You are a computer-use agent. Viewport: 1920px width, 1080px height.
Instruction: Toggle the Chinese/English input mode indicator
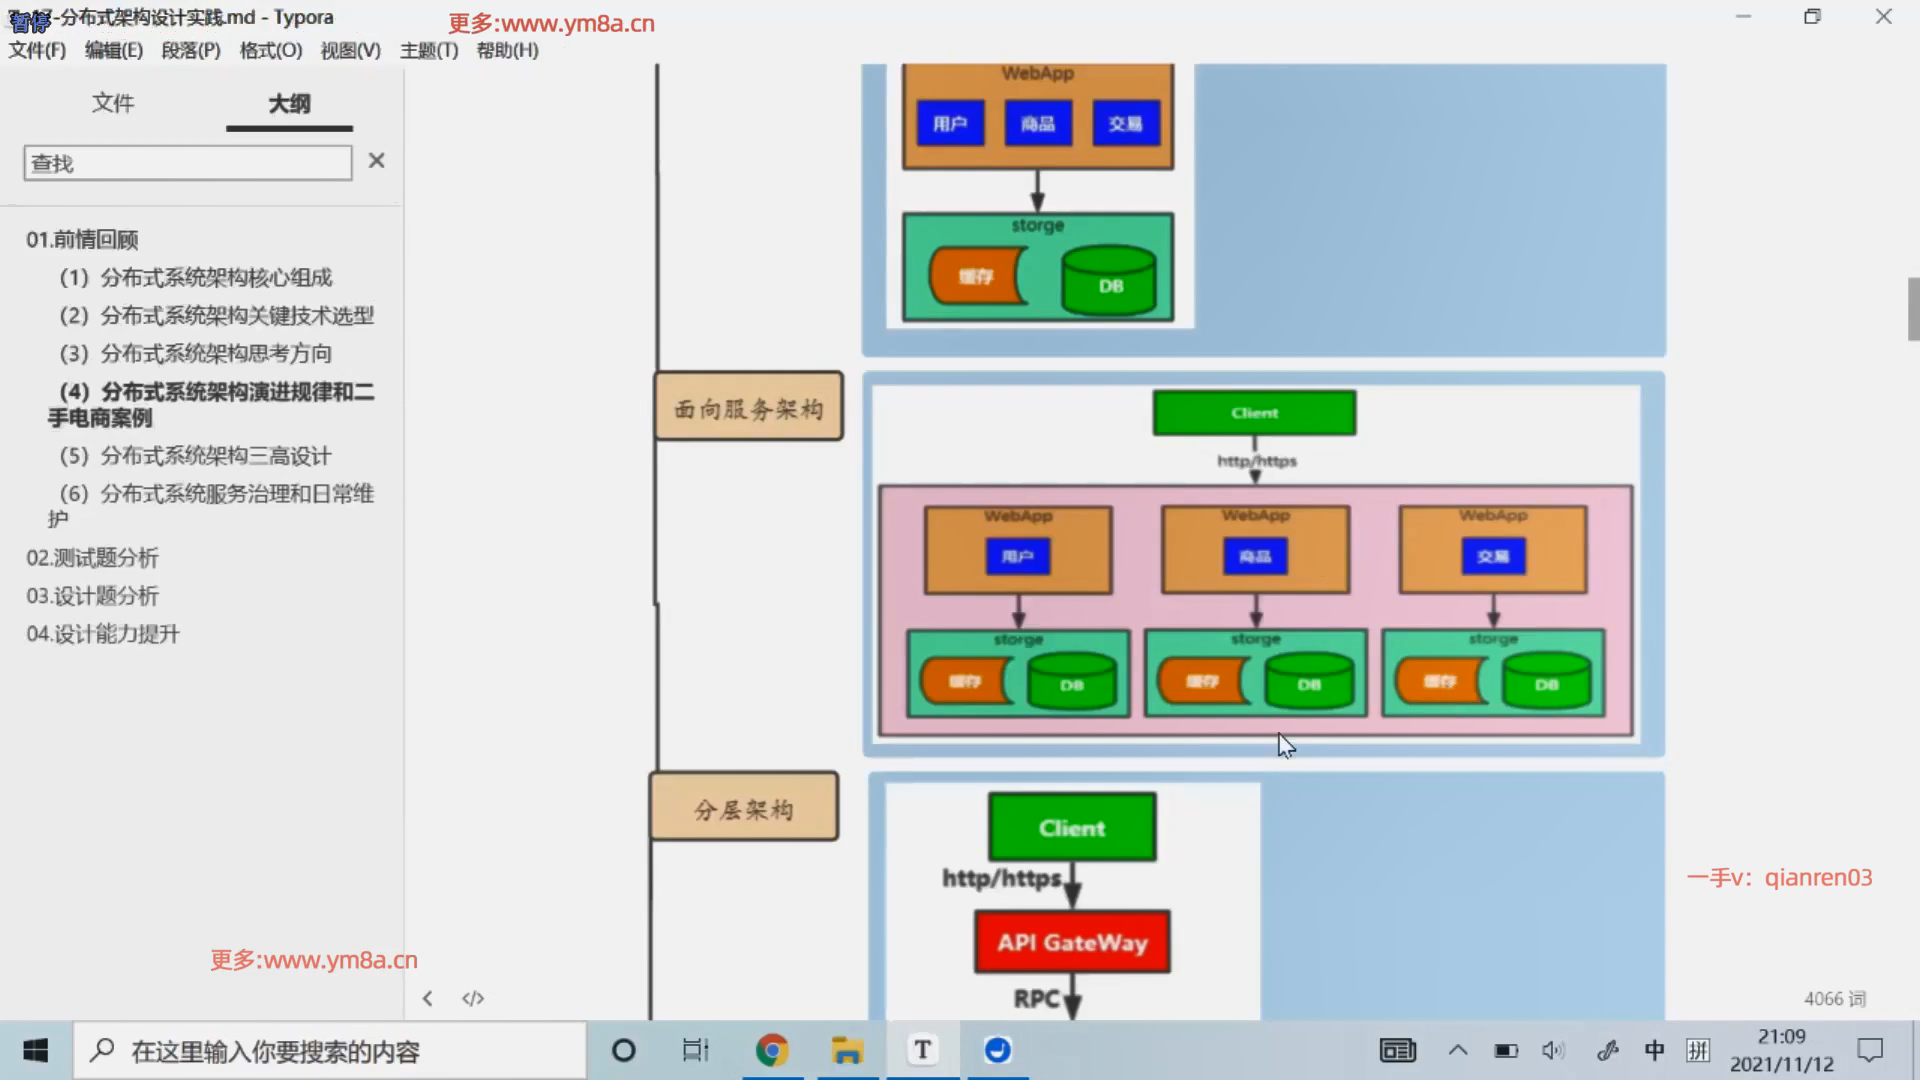1654,1050
